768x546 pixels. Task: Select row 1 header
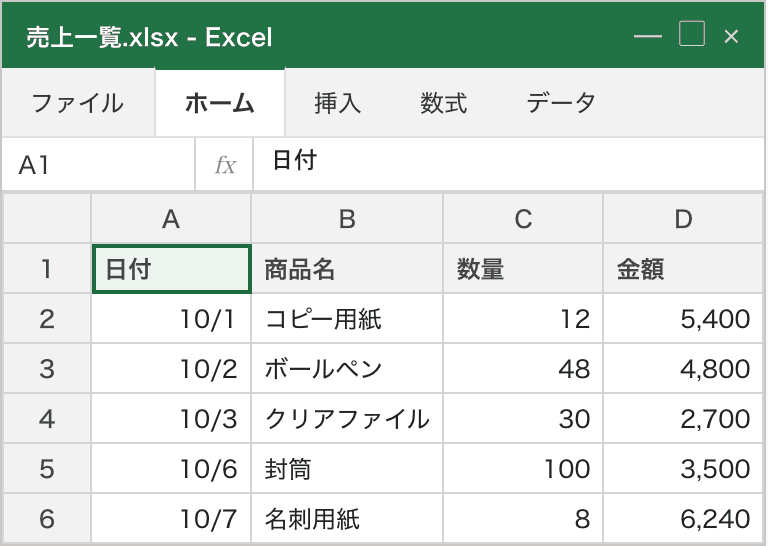click(x=47, y=268)
